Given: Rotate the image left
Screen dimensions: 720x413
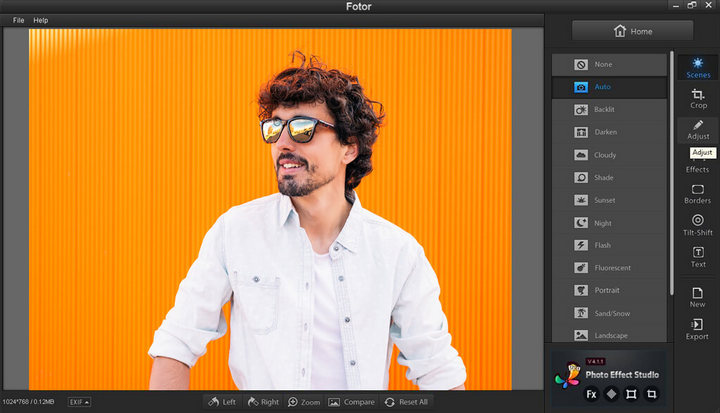Looking at the screenshot, I should [x=221, y=402].
